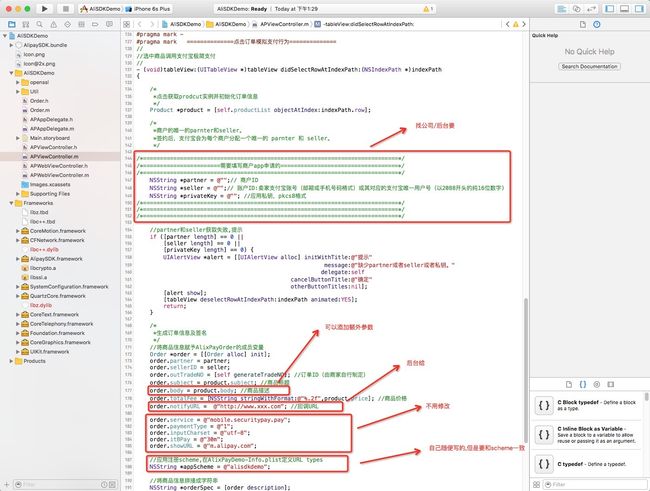This screenshot has height=491, width=650.
Task: Expand the Products group
Action: [x=11, y=361]
